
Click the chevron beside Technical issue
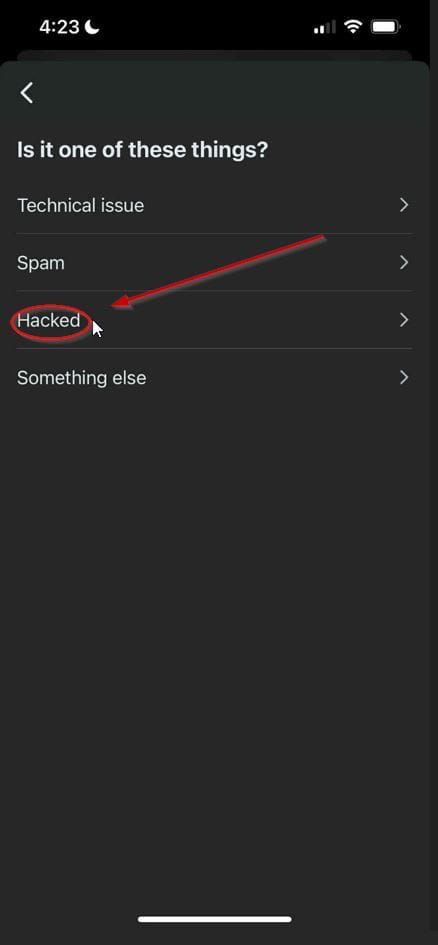(404, 206)
